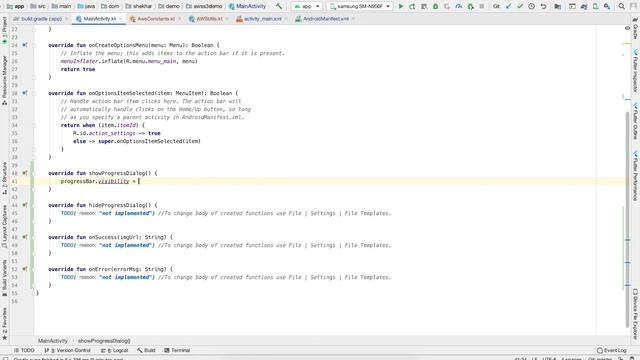Collapse the onSuccess function fold marker
This screenshot has width=640, height=360.
[34, 237]
